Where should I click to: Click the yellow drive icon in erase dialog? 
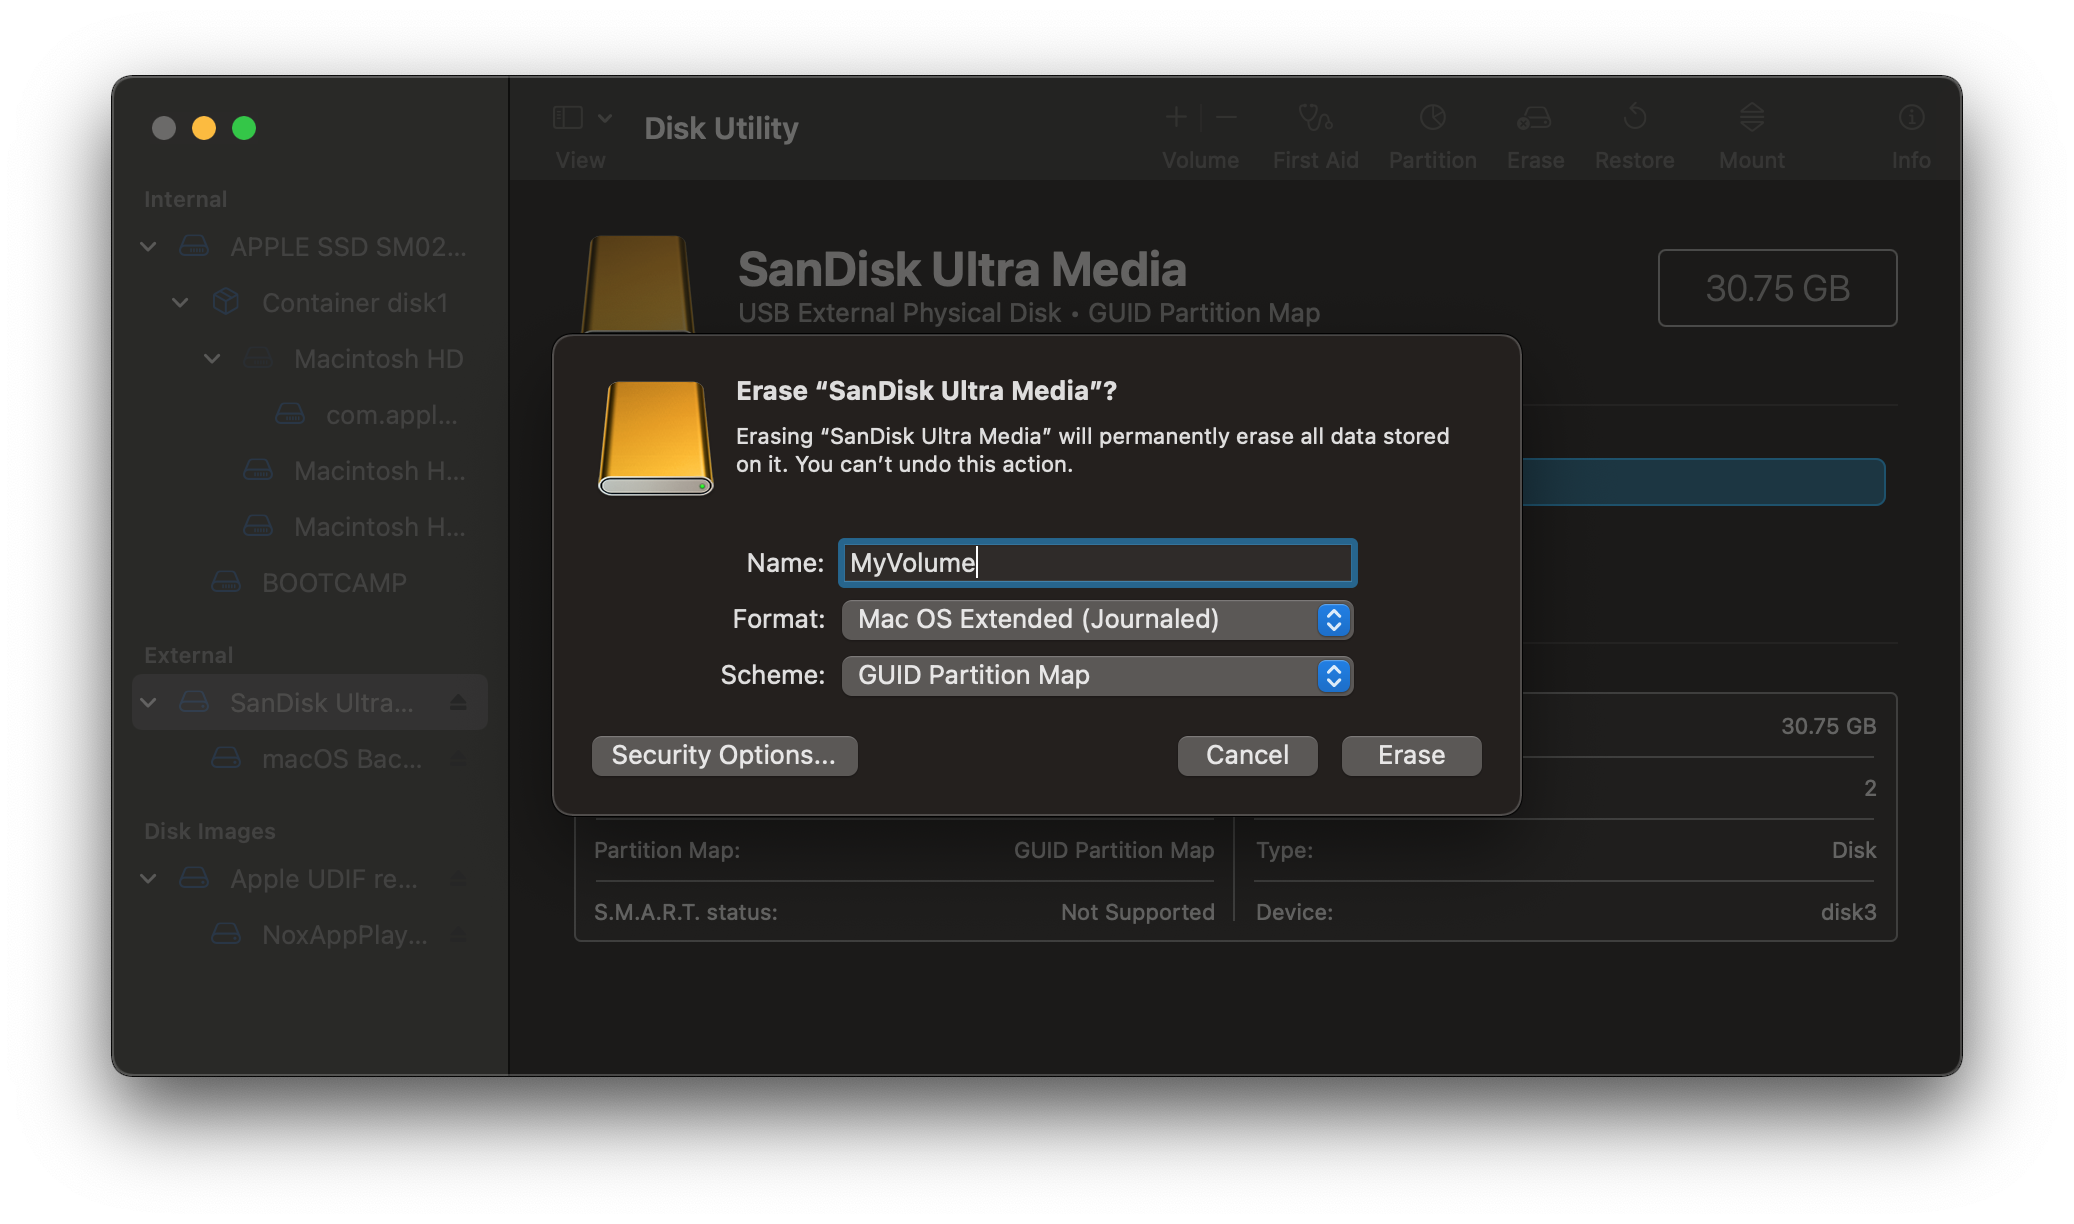coord(655,437)
